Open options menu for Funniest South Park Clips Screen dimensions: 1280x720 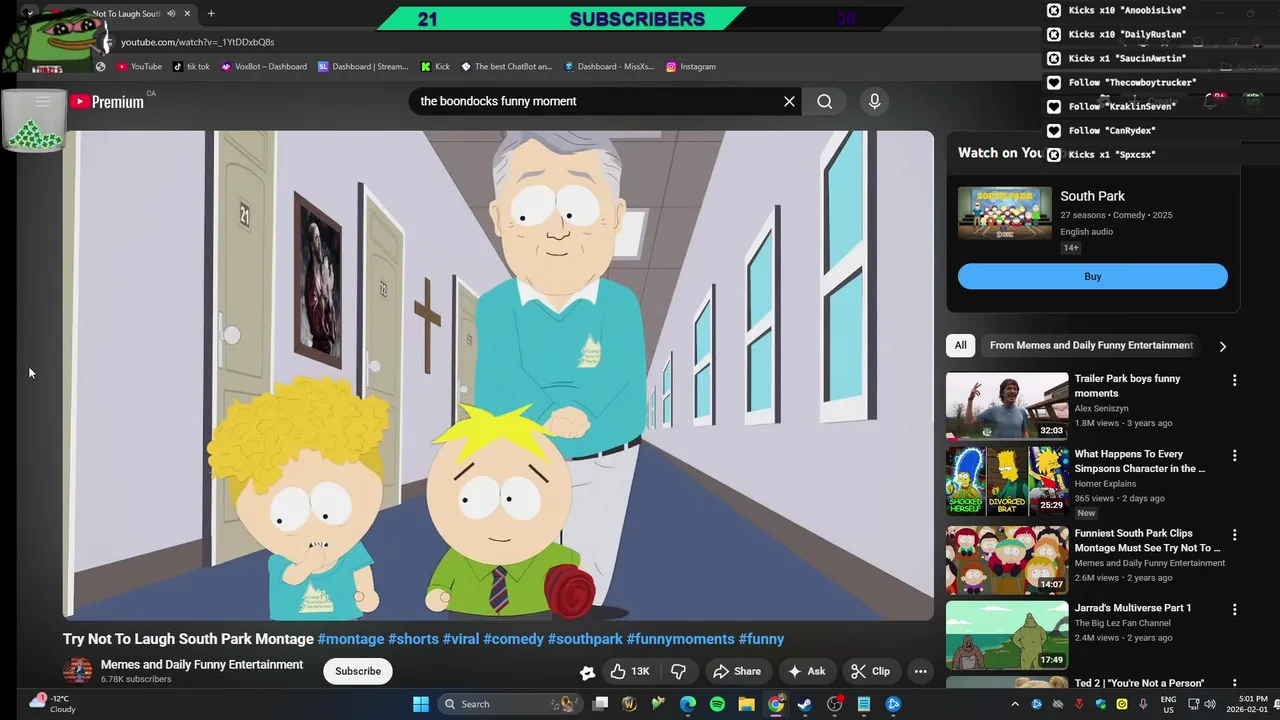click(1234, 535)
